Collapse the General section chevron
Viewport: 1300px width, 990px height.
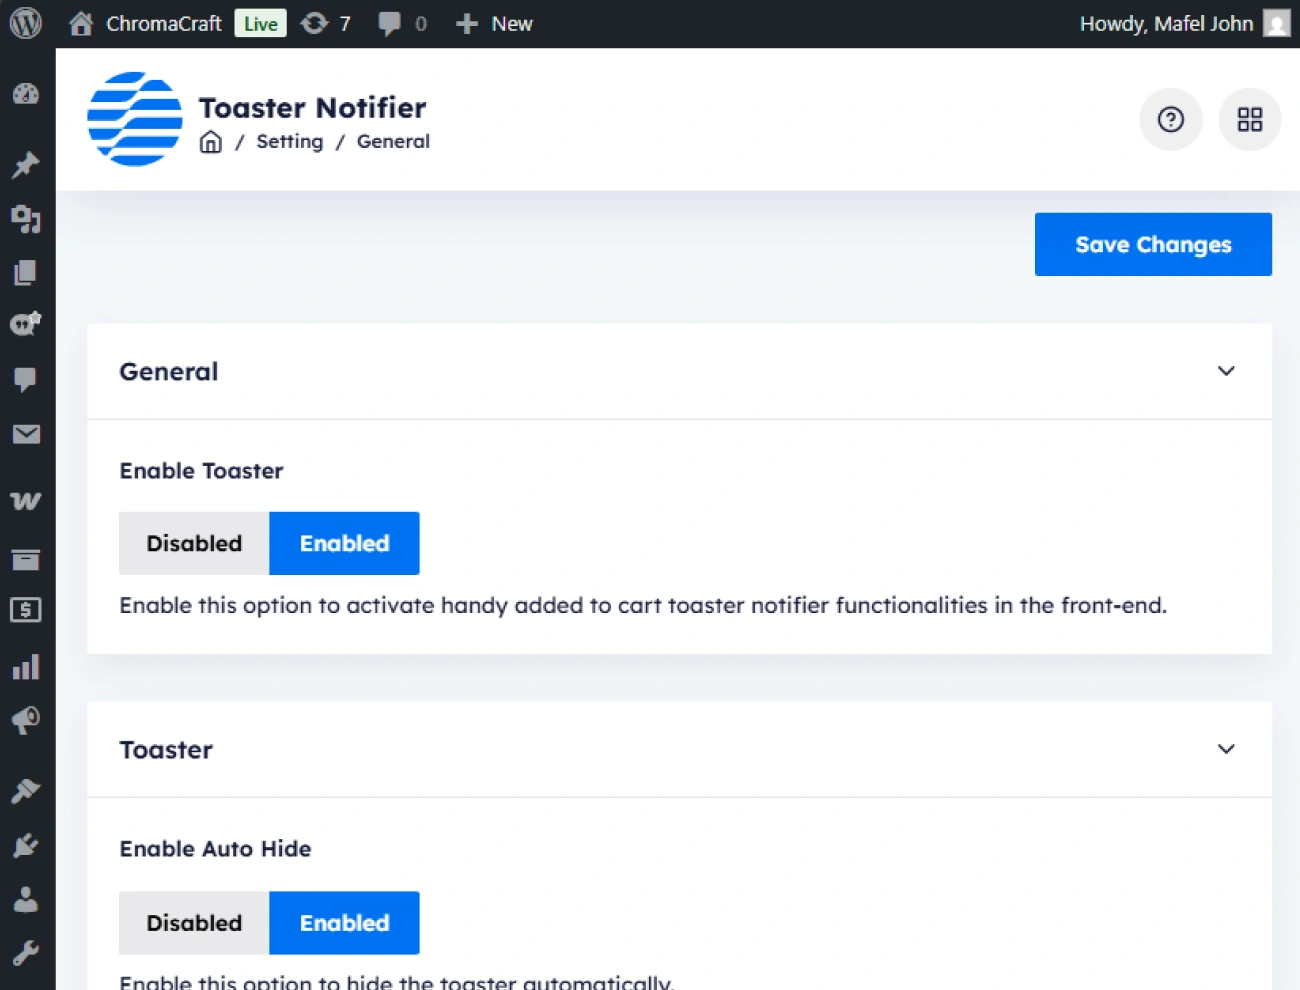(x=1226, y=371)
